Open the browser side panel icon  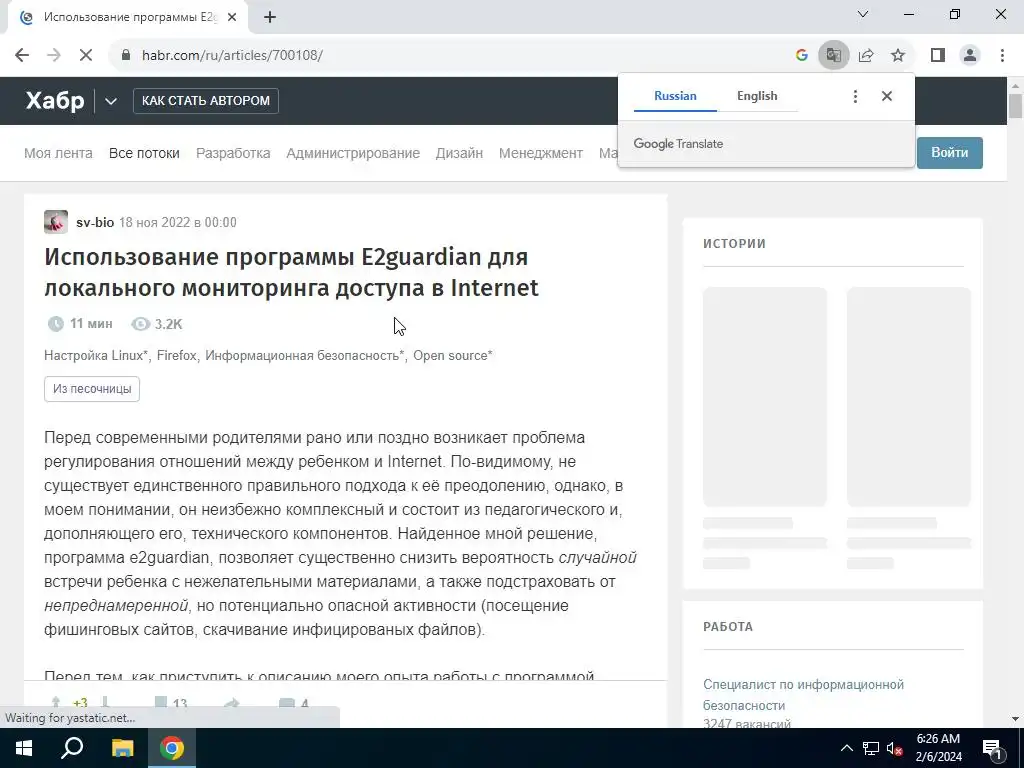click(938, 56)
